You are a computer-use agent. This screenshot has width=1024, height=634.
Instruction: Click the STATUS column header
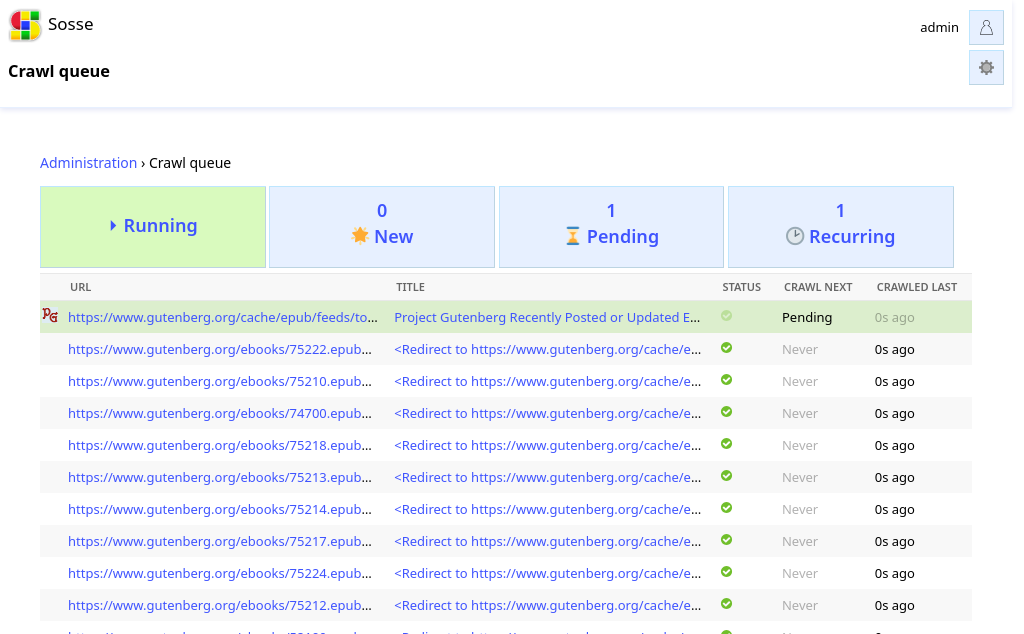(x=741, y=287)
